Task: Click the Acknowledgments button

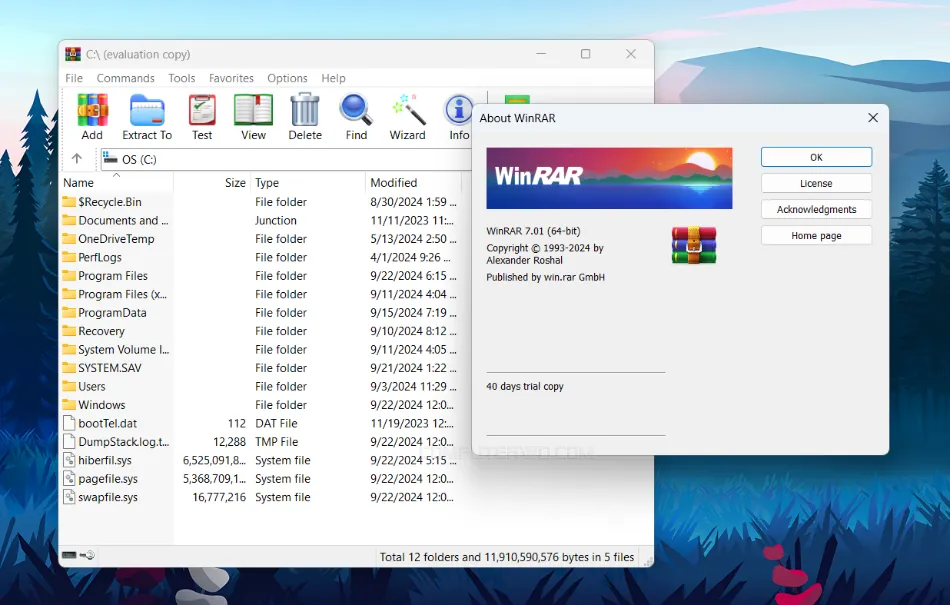Action: pyautogui.click(x=816, y=209)
